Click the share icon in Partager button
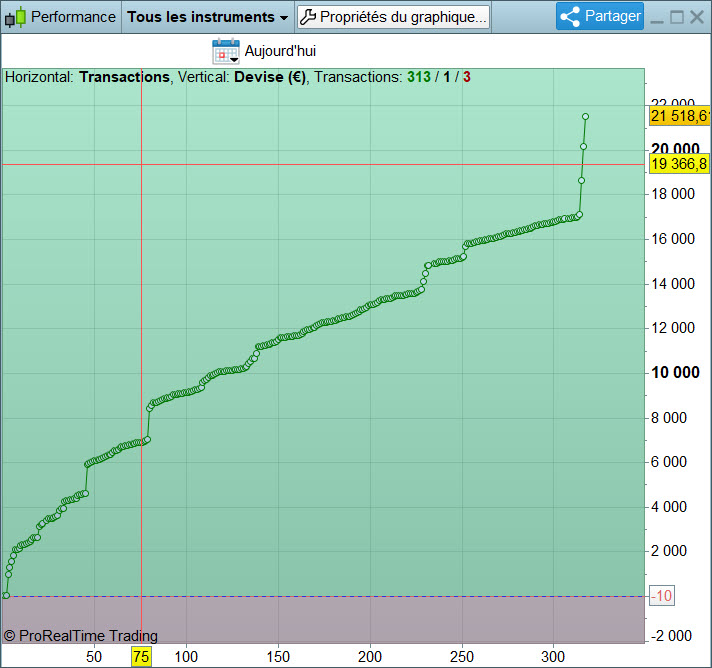This screenshot has width=712, height=668. tap(570, 17)
